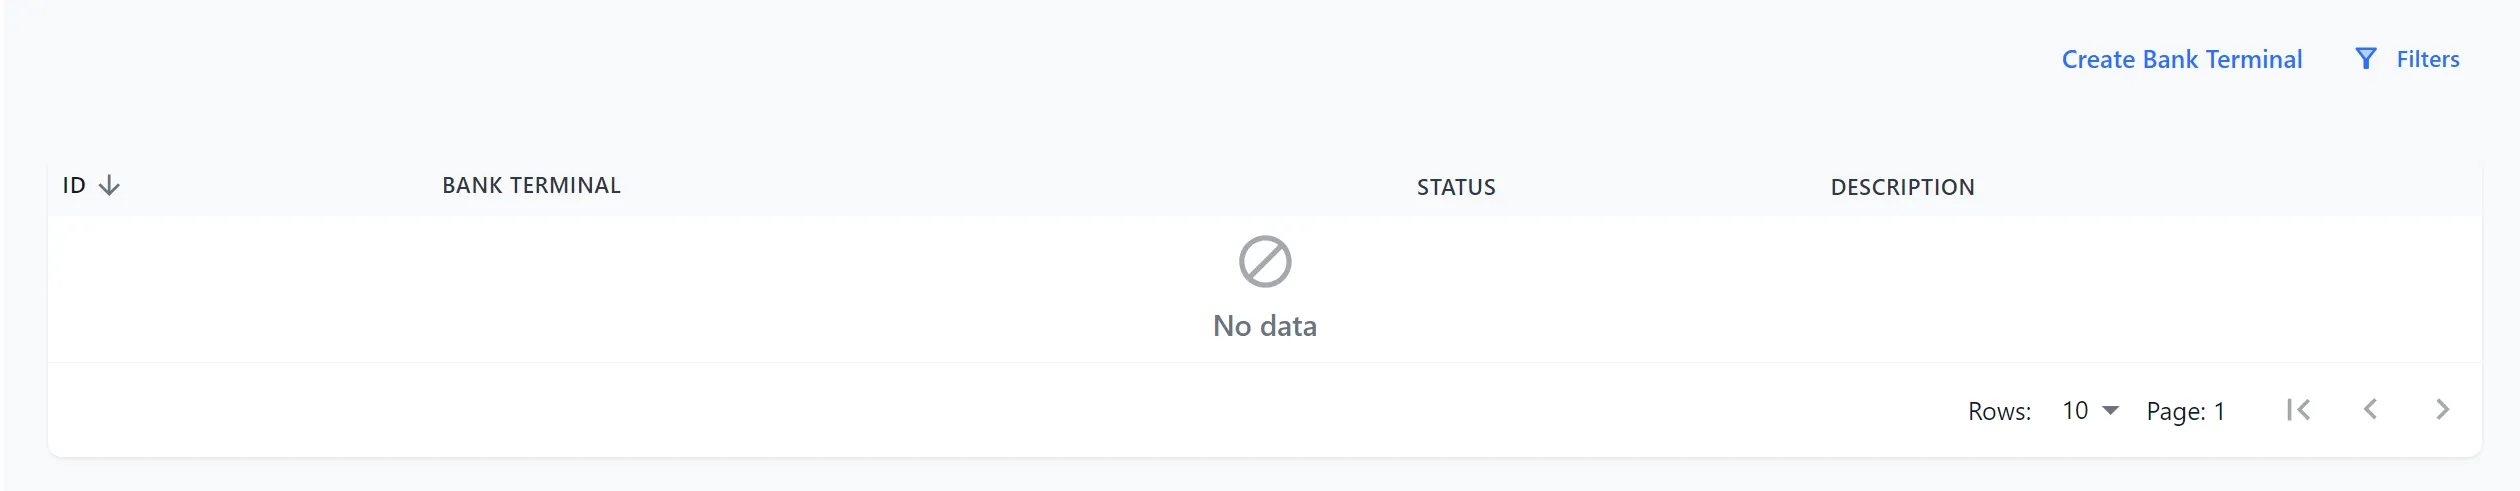Go to previous page chevron
Image resolution: width=2520 pixels, height=491 pixels.
[x=2370, y=410]
